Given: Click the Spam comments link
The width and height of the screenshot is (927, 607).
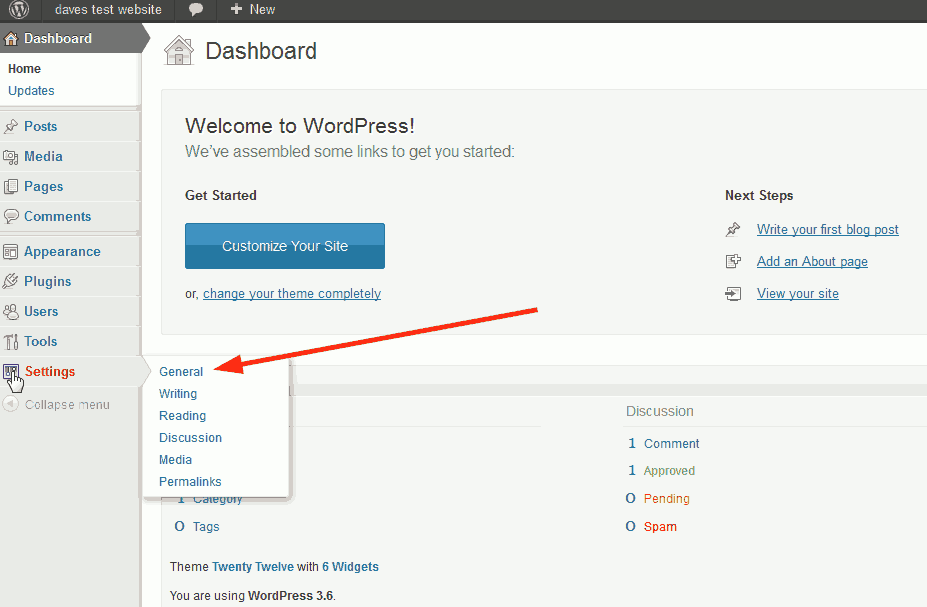Looking at the screenshot, I should 660,527.
